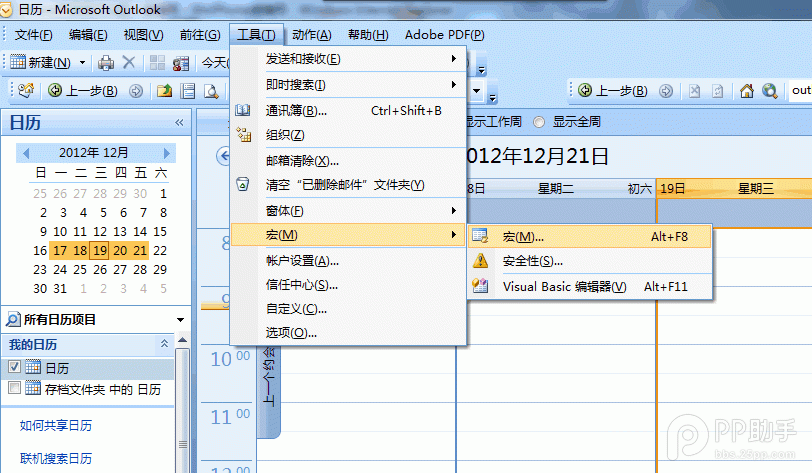Open 通讯簿(B) address book item
The height and width of the screenshot is (473, 812).
[348, 110]
